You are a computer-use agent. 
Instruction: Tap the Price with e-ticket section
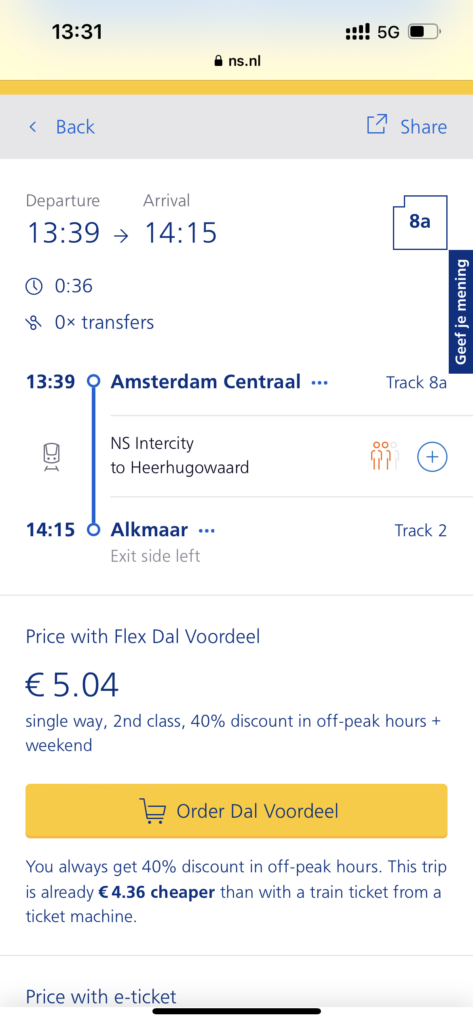(x=101, y=997)
